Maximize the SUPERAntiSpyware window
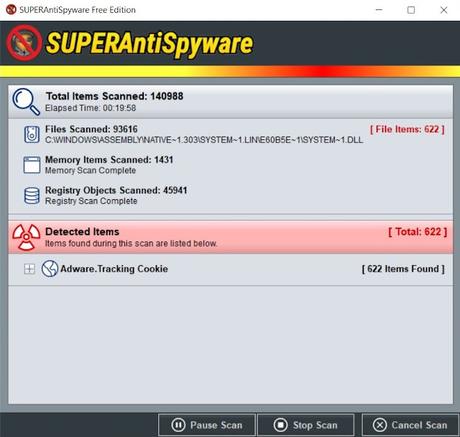Image resolution: width=460 pixels, height=437 pixels. 411,10
